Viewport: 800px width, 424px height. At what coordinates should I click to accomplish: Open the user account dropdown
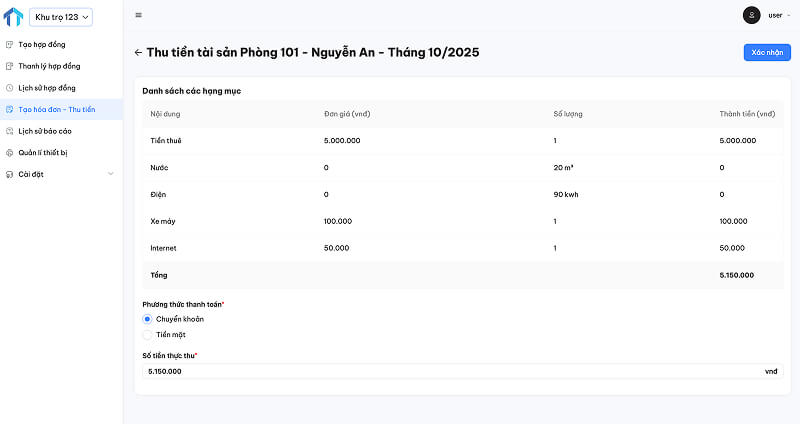[776, 15]
